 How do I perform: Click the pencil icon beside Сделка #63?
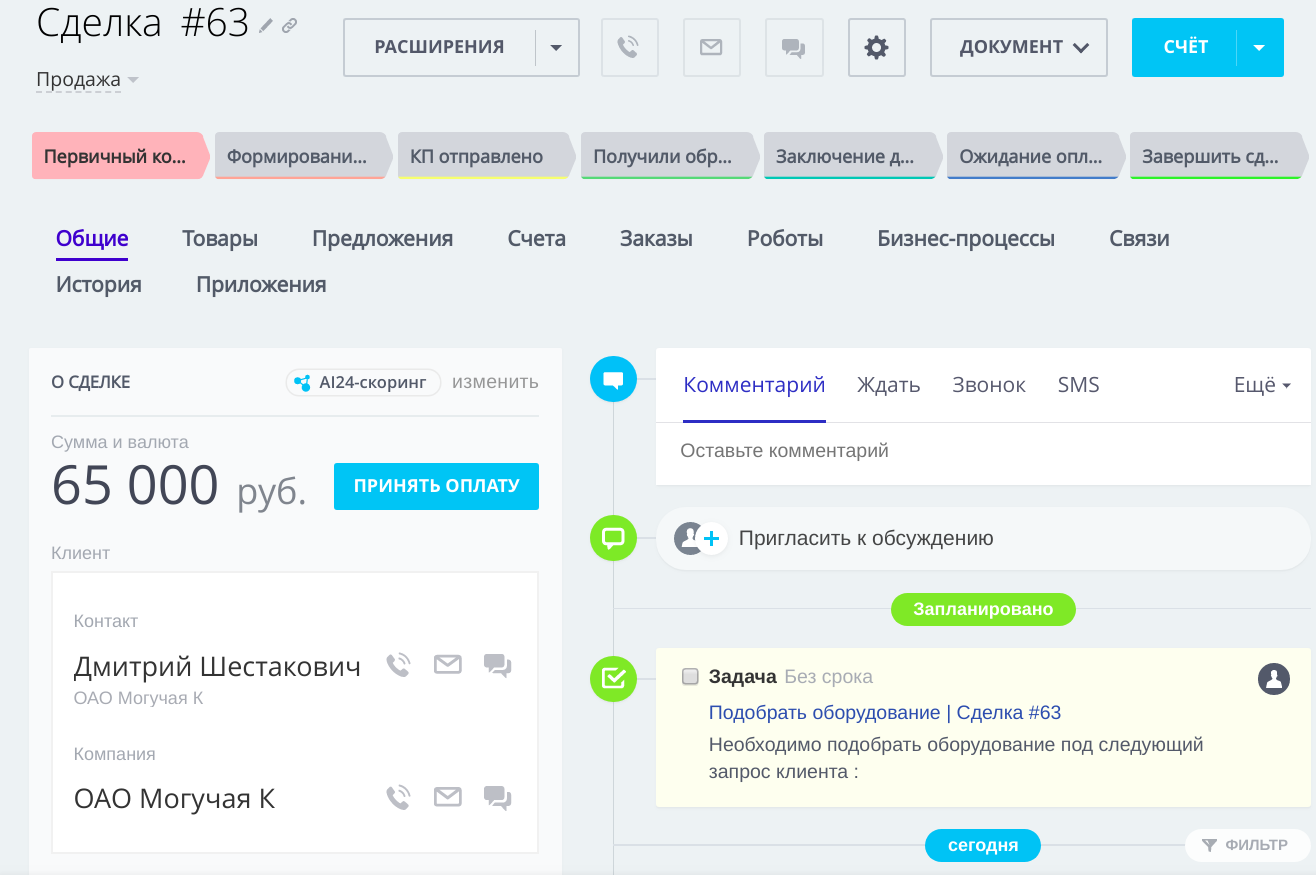(266, 26)
